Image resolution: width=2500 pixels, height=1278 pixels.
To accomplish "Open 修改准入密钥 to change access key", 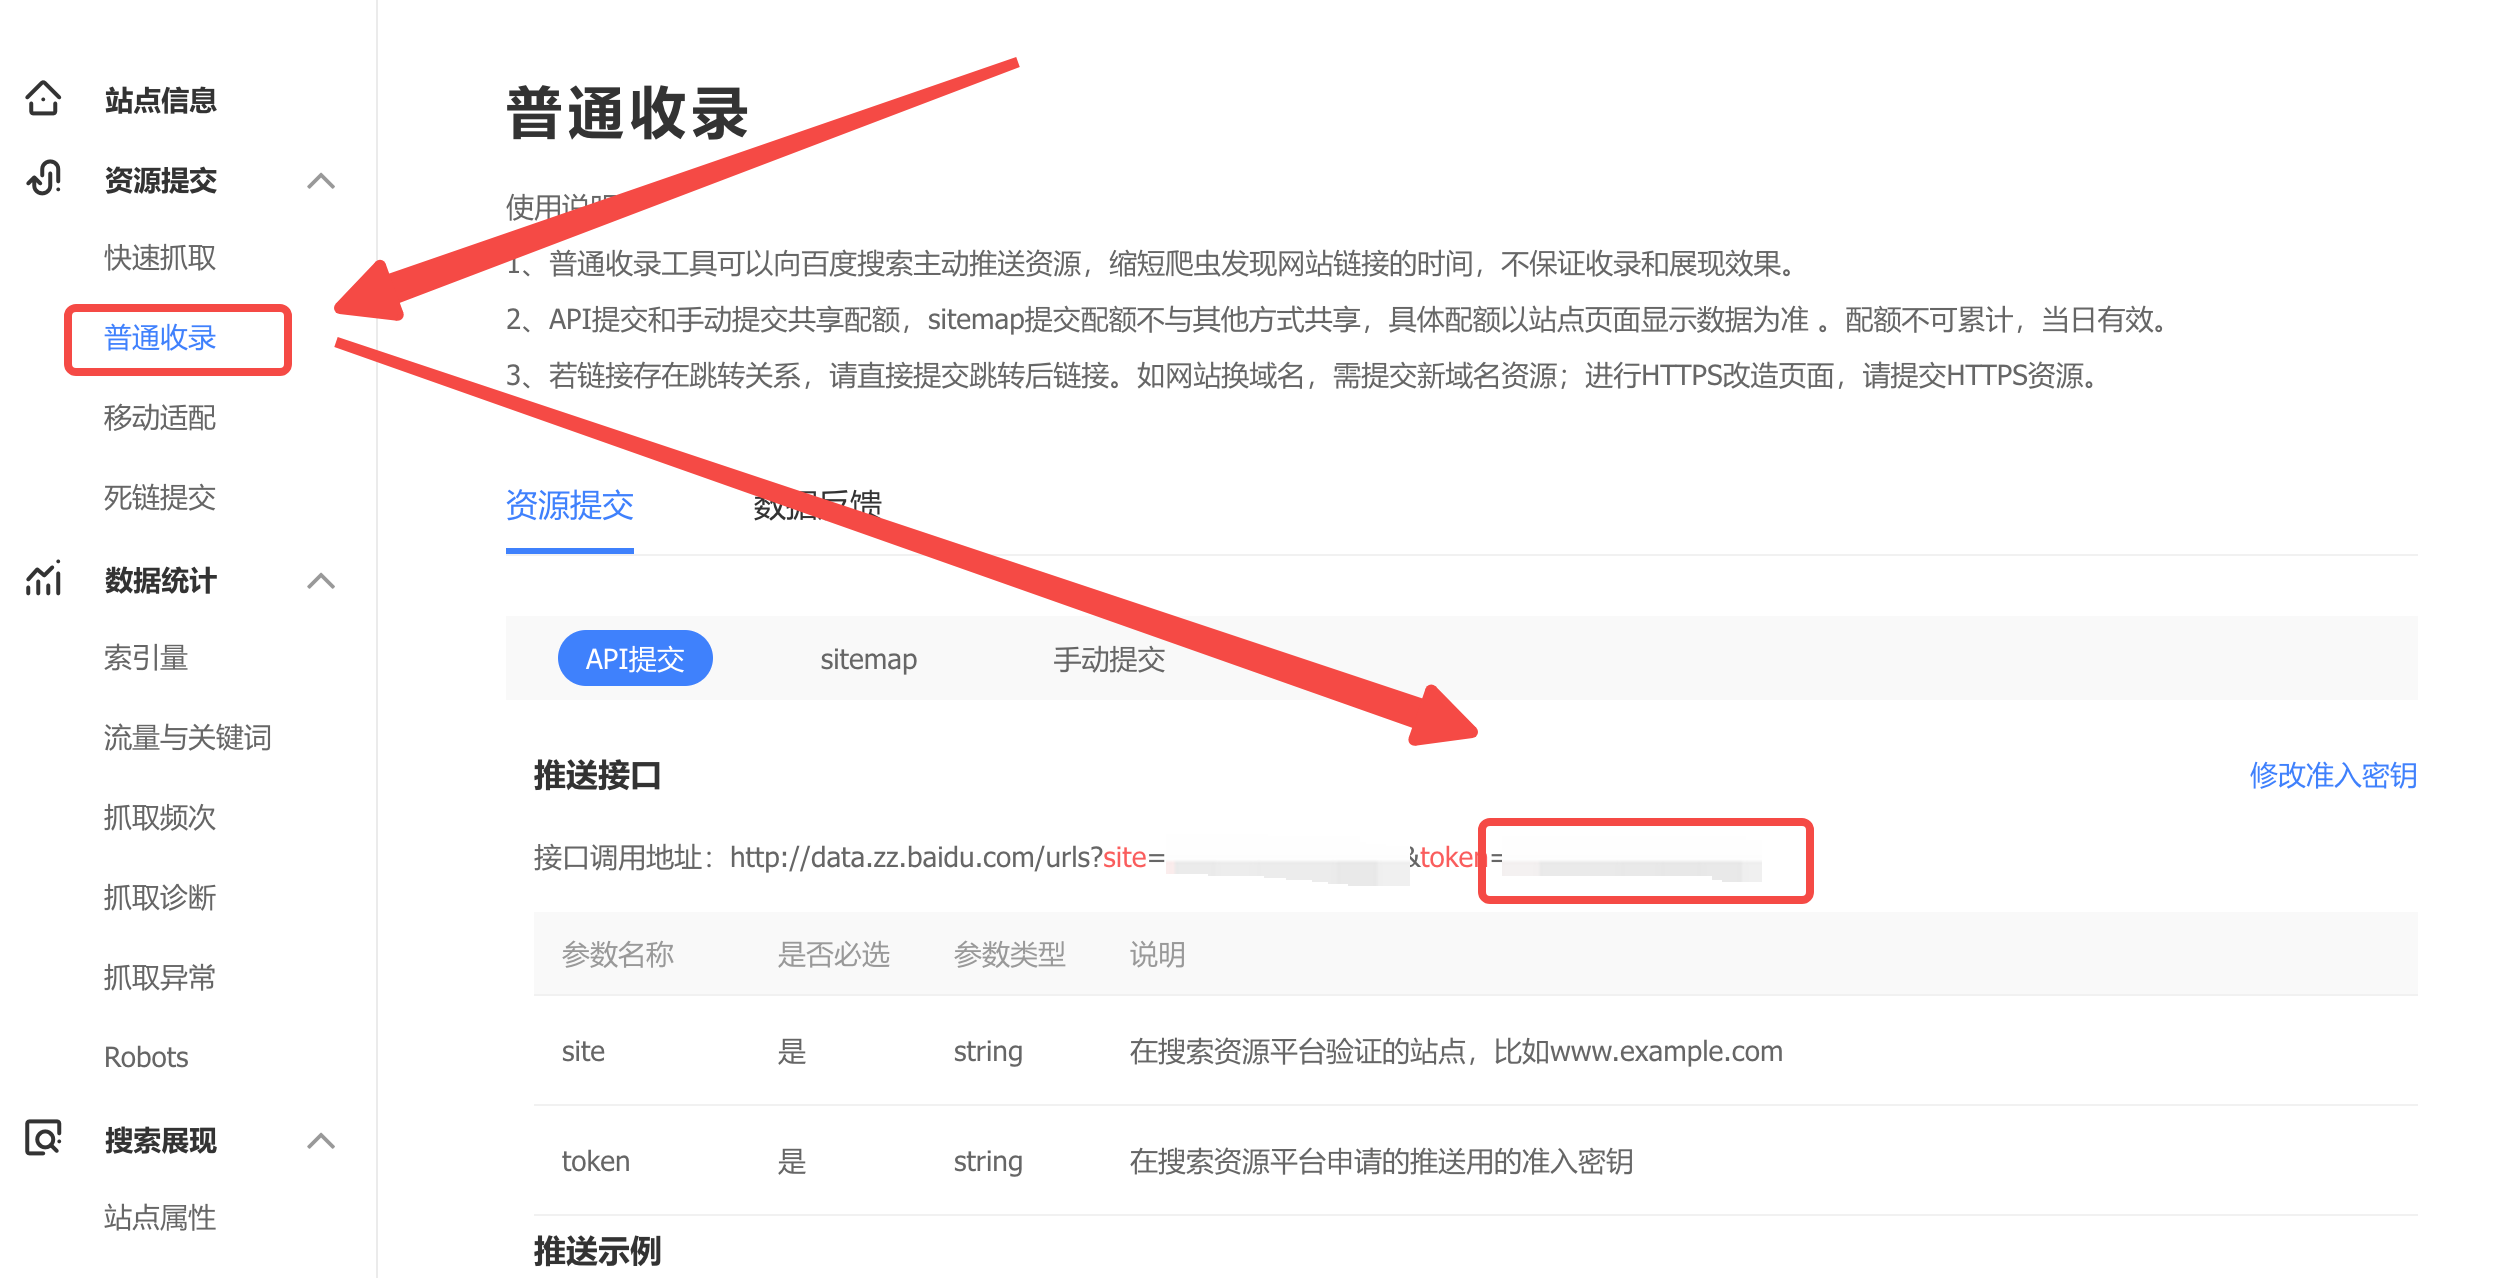I will tap(2335, 773).
